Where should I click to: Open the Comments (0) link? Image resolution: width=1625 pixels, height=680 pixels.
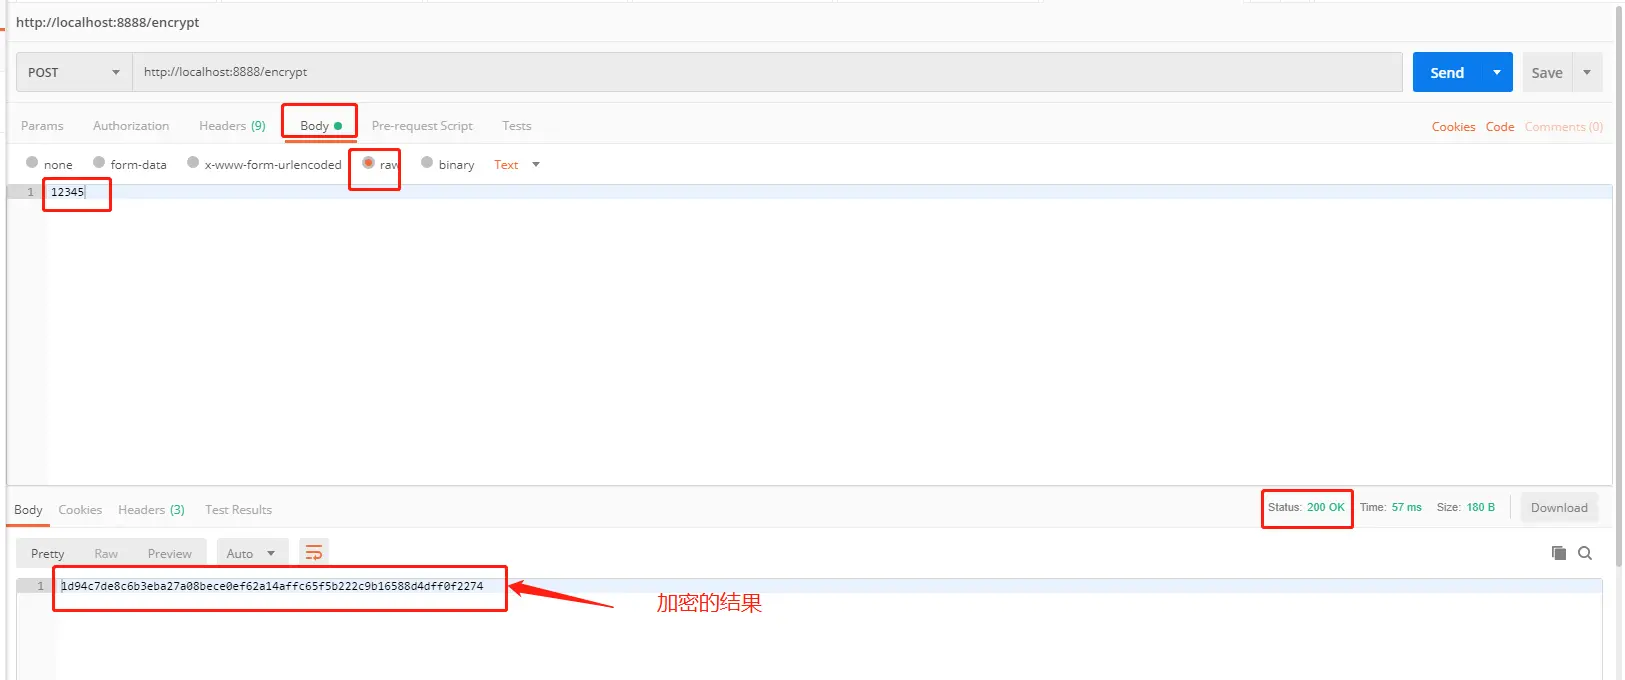1563,127
